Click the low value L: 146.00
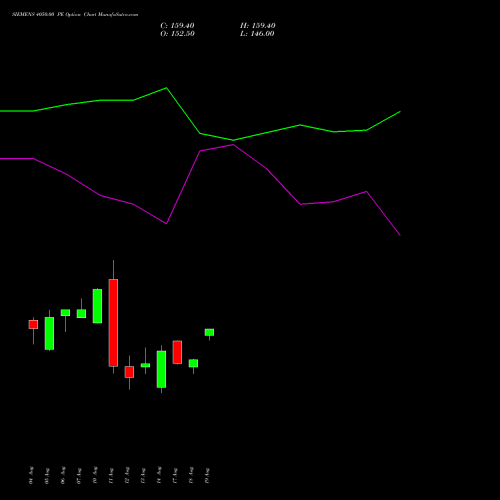The image size is (500, 500). tap(257, 34)
